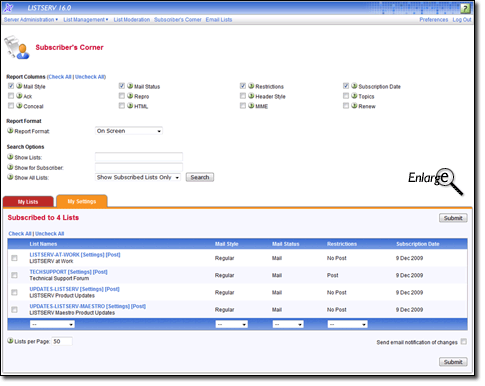Open the Restrictions bulk dropdown

(x=347, y=324)
